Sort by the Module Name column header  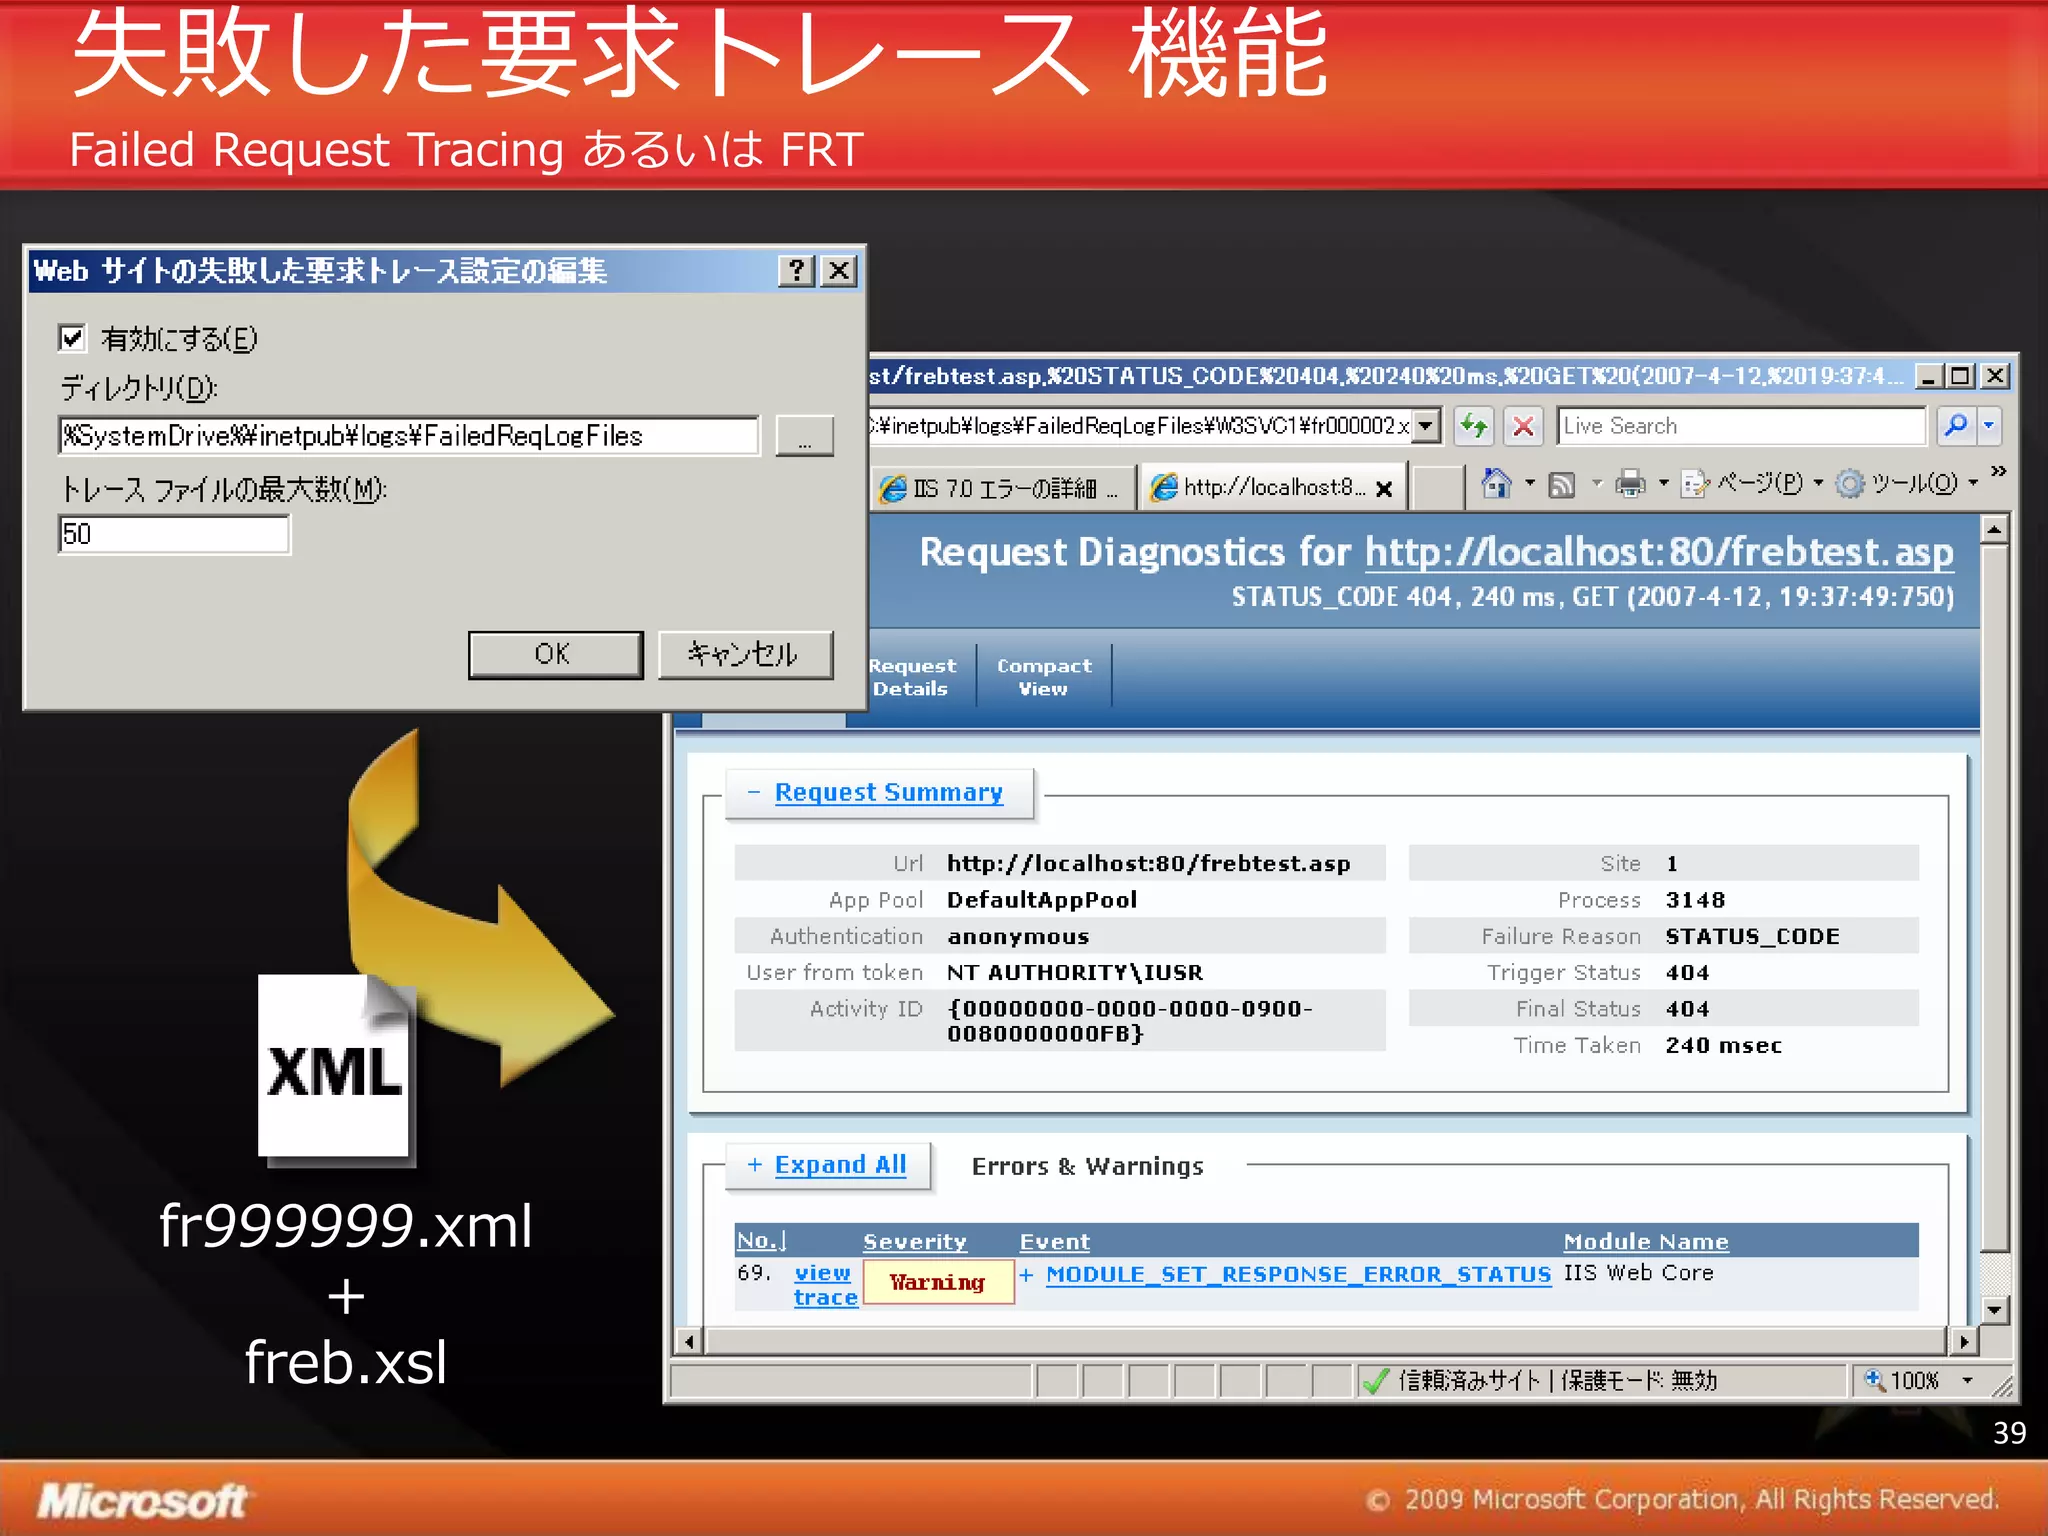[1646, 1241]
